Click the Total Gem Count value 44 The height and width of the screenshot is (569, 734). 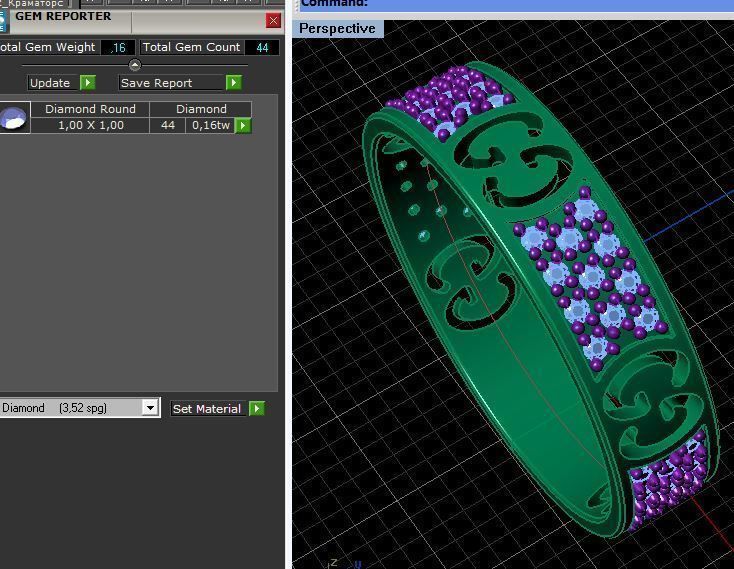[262, 47]
